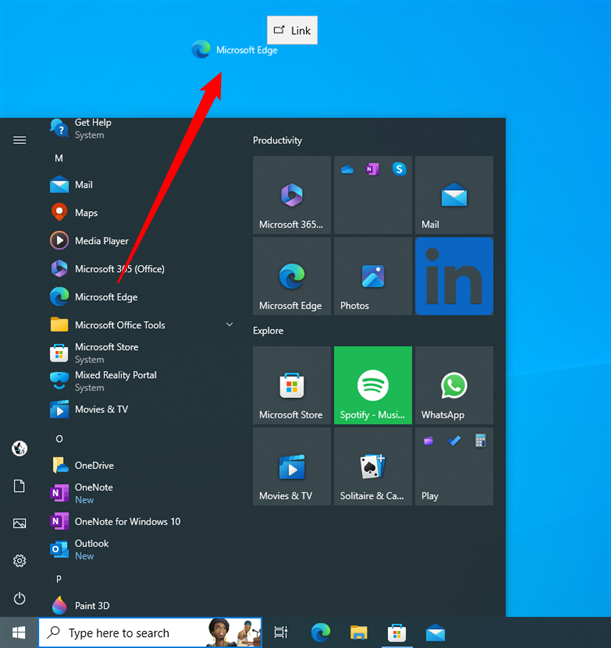The width and height of the screenshot is (611, 648).
Task: Open Media Player in the app list
Action: click(x=141, y=241)
